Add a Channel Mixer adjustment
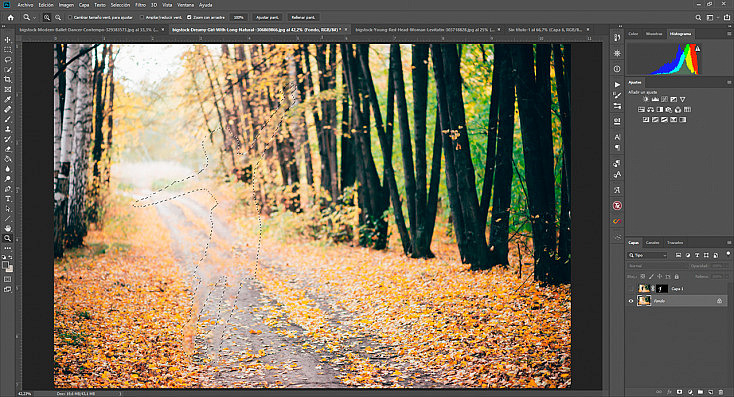This screenshot has height=397, width=734. click(678, 110)
